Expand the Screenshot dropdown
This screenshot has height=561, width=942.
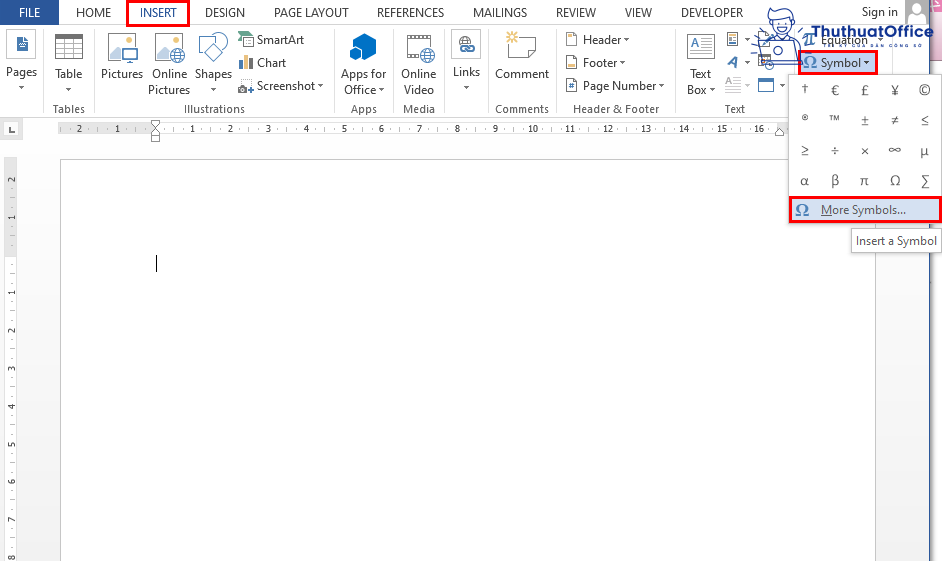pos(282,86)
